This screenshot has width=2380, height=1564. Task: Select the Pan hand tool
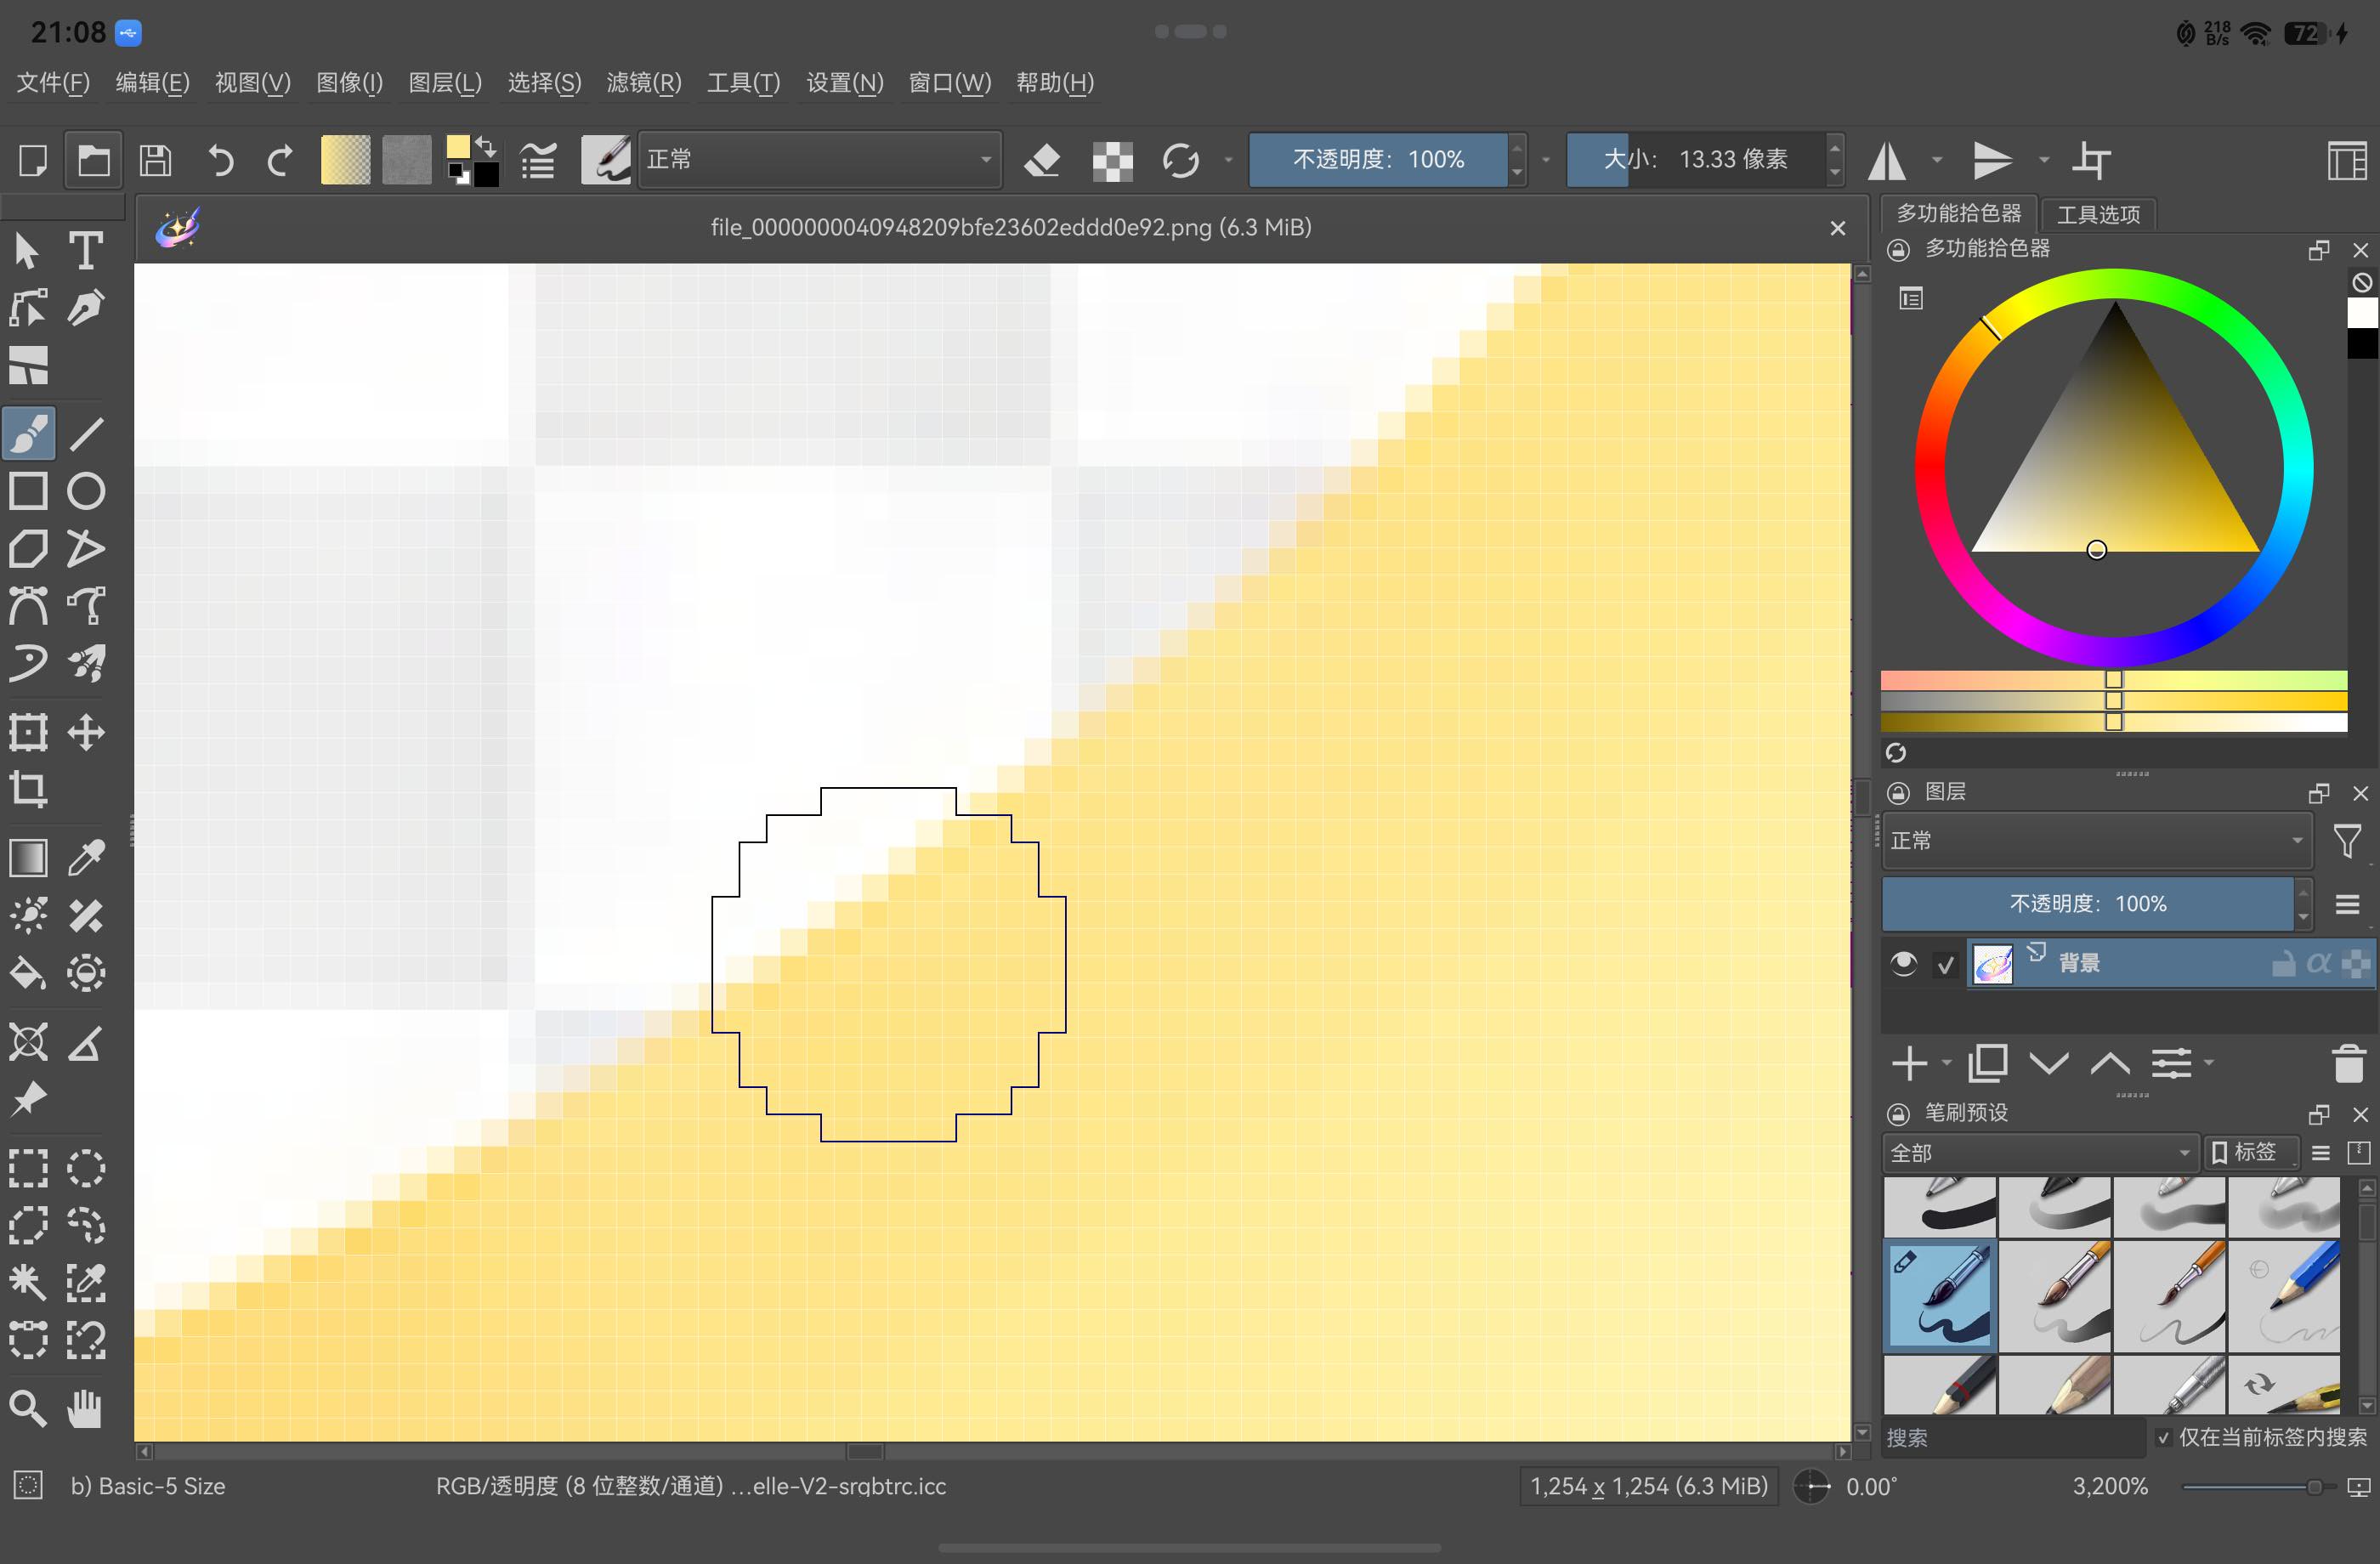point(86,1408)
